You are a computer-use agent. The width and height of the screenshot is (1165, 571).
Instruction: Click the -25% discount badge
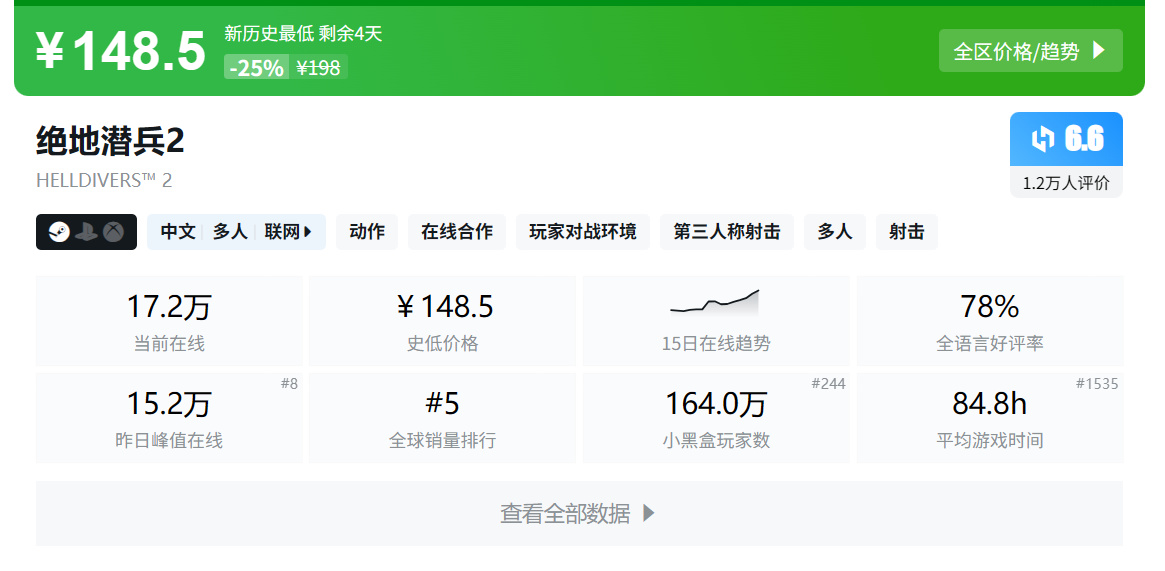point(256,68)
